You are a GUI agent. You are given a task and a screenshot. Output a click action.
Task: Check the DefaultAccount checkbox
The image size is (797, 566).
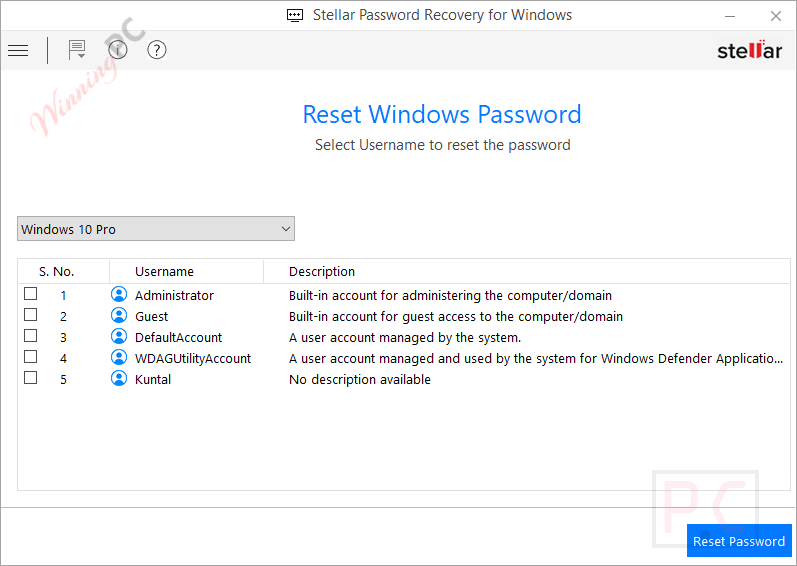point(30,336)
